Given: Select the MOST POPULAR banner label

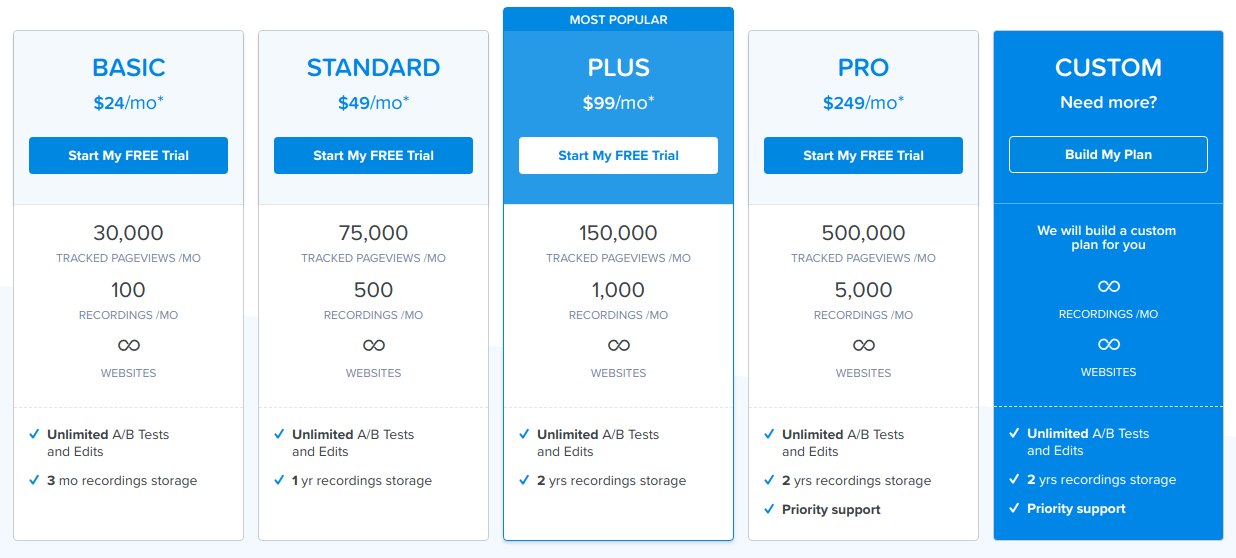Looking at the screenshot, I should (618, 20).
